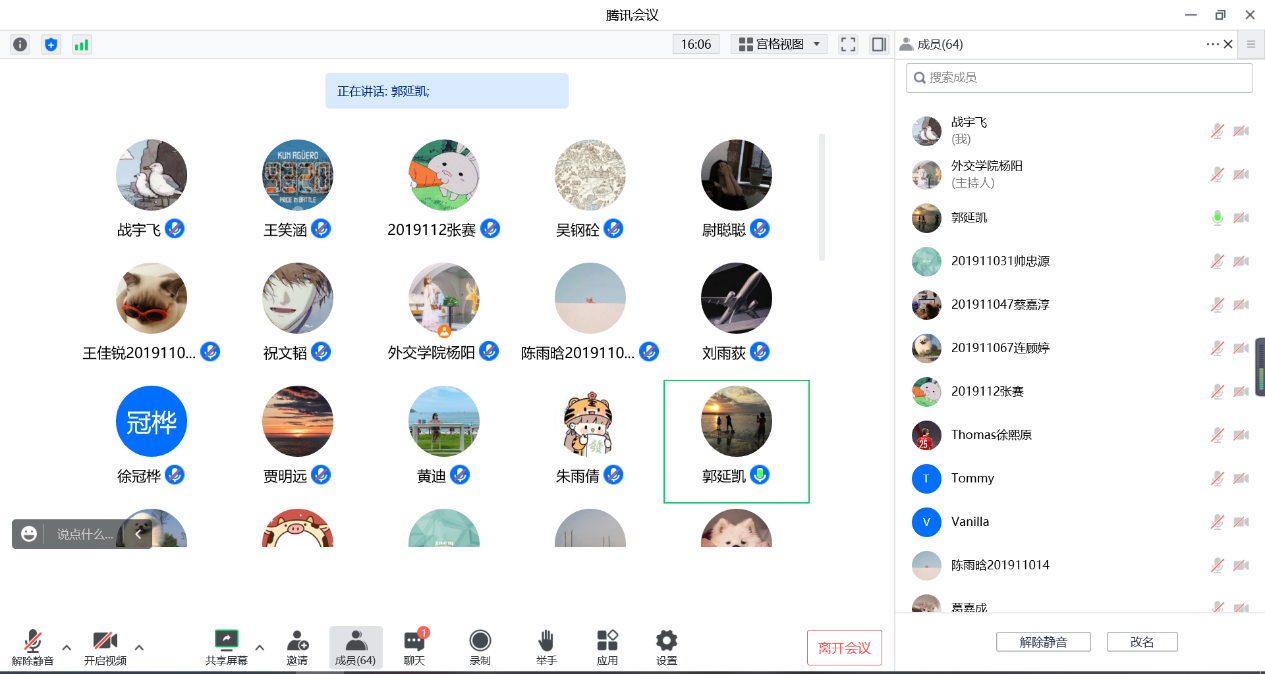Raise hand with 举手 icon
This screenshot has height=674, width=1265.
click(546, 647)
